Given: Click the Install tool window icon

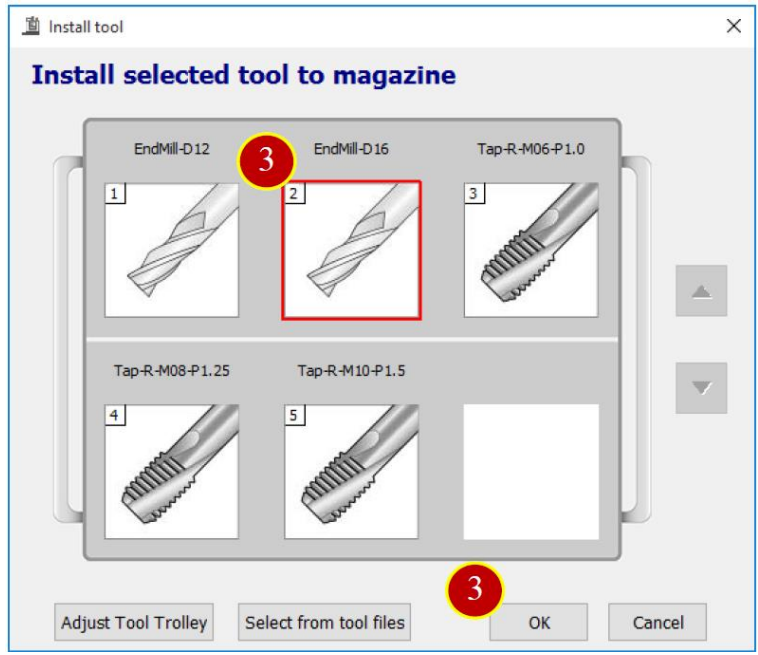Looking at the screenshot, I should (x=31, y=26).
